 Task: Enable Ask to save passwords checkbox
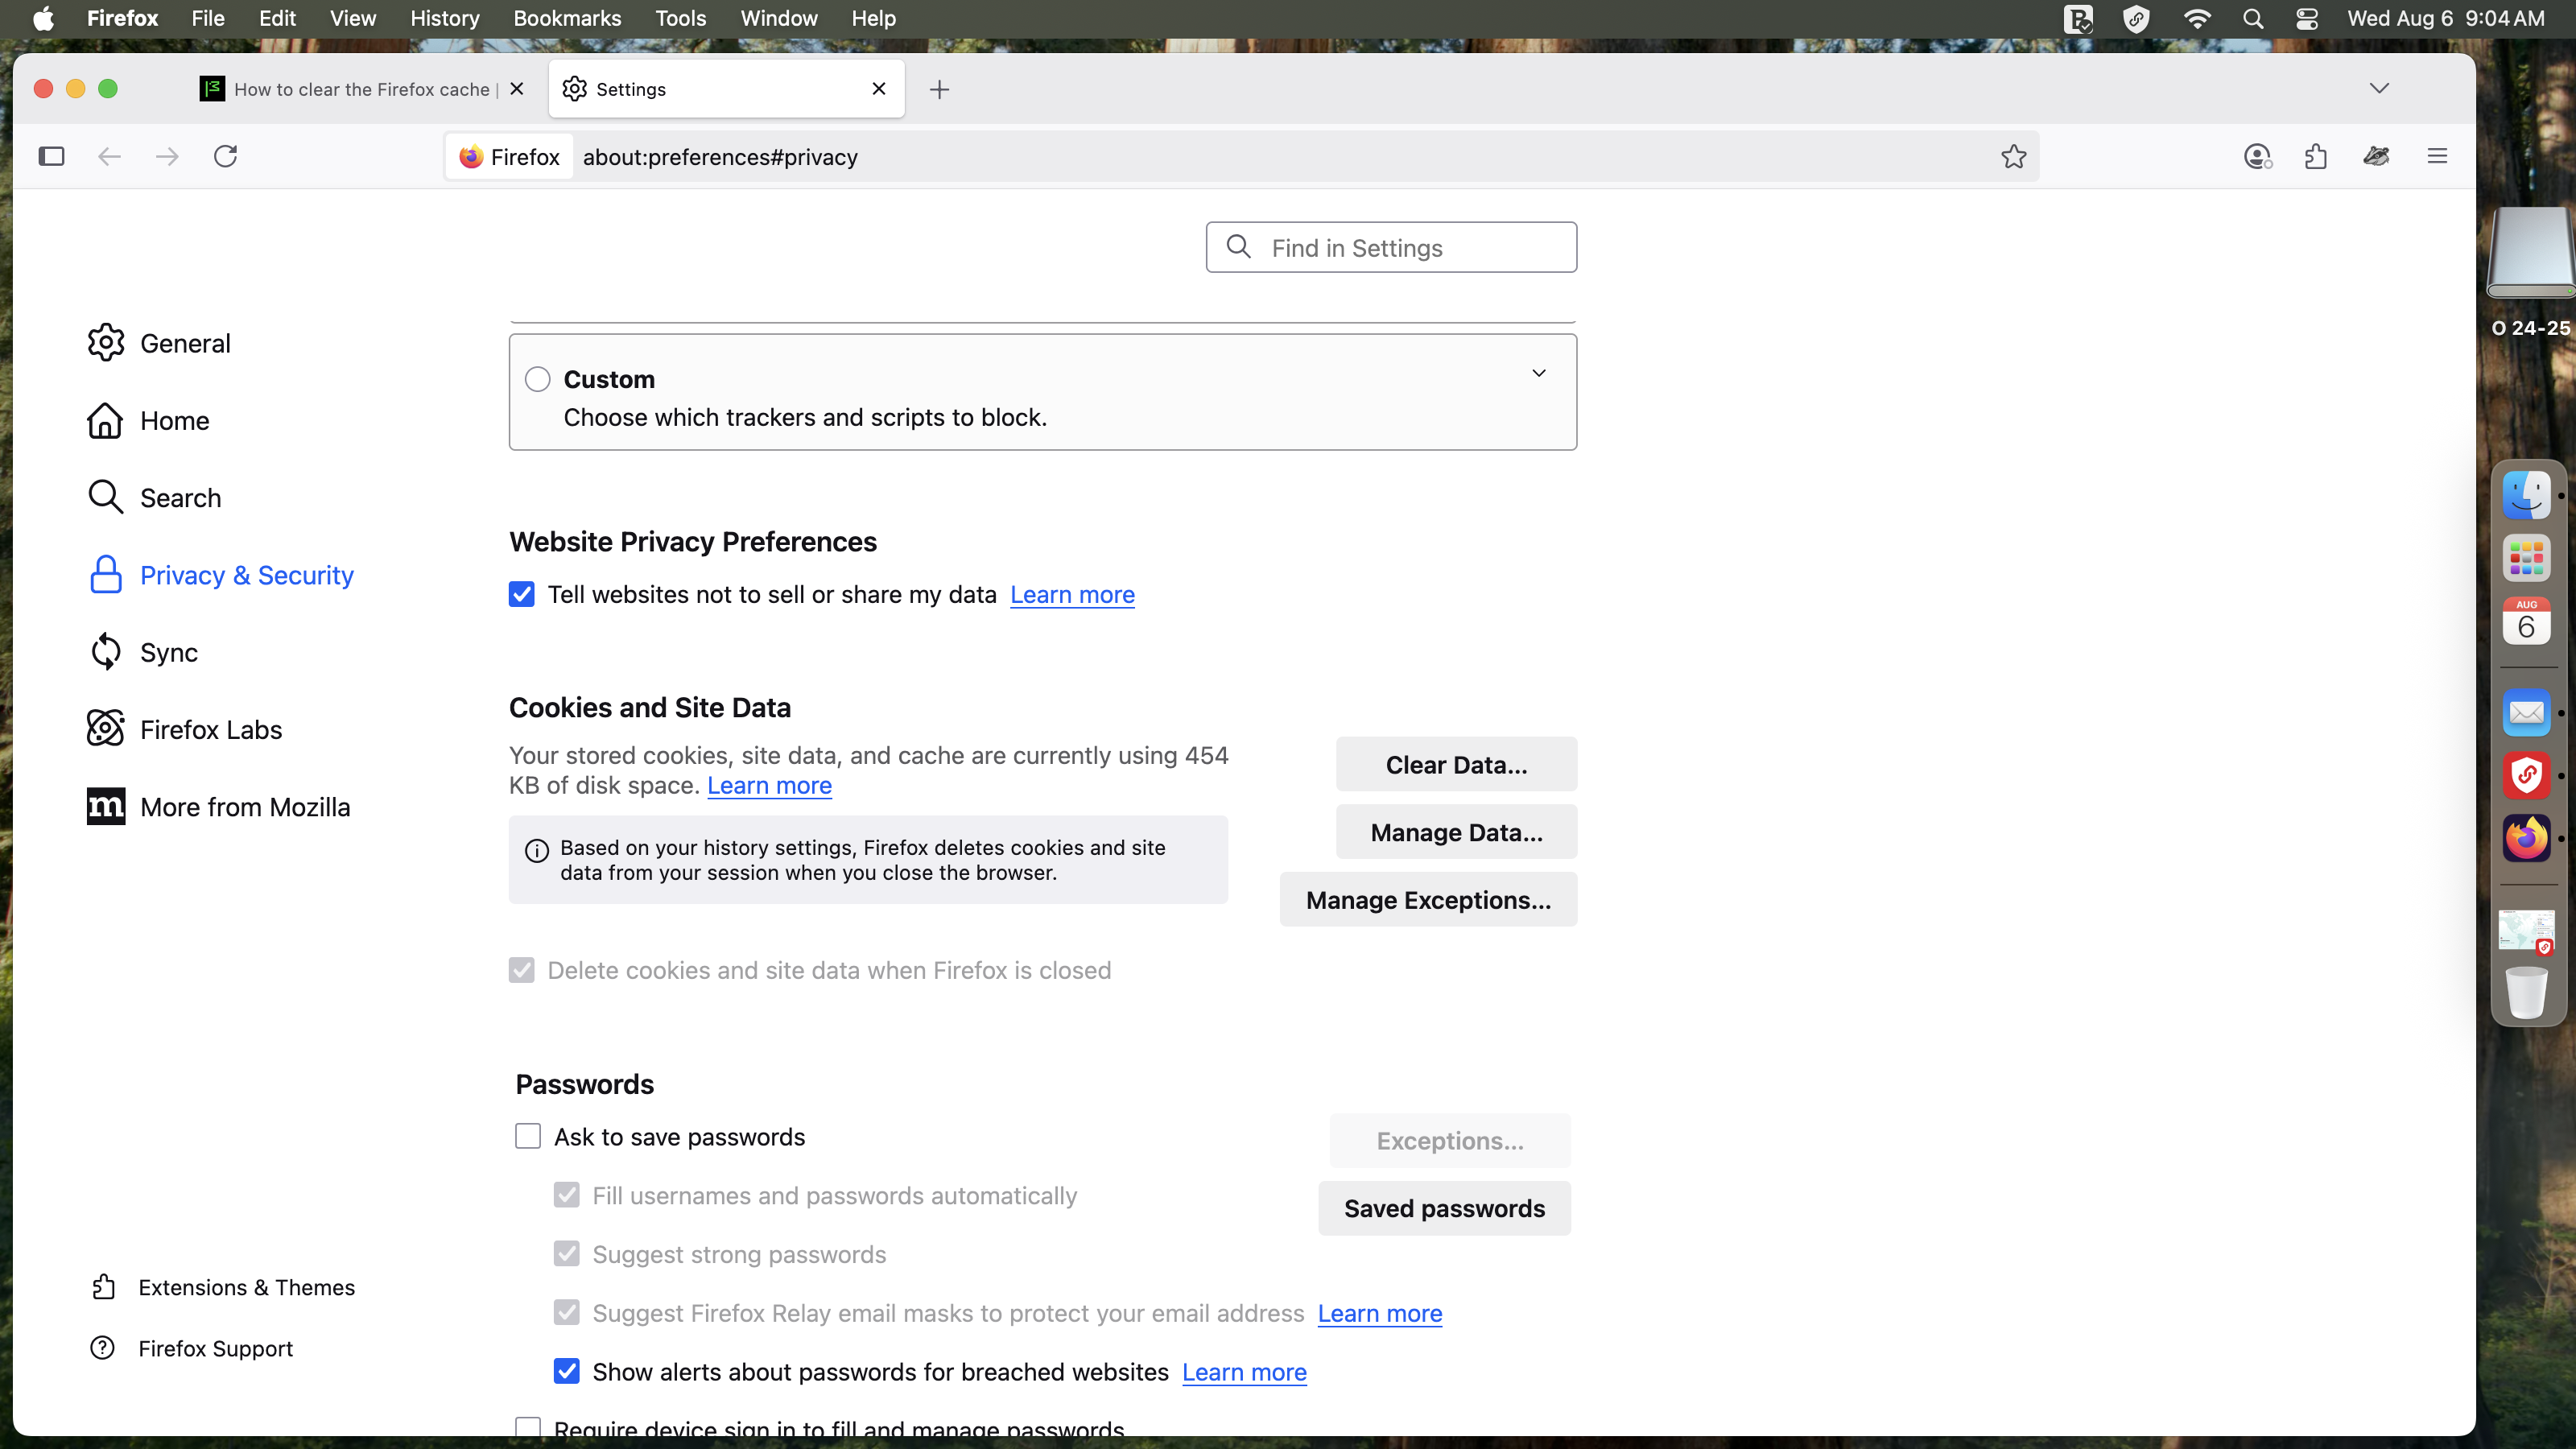pos(528,1136)
